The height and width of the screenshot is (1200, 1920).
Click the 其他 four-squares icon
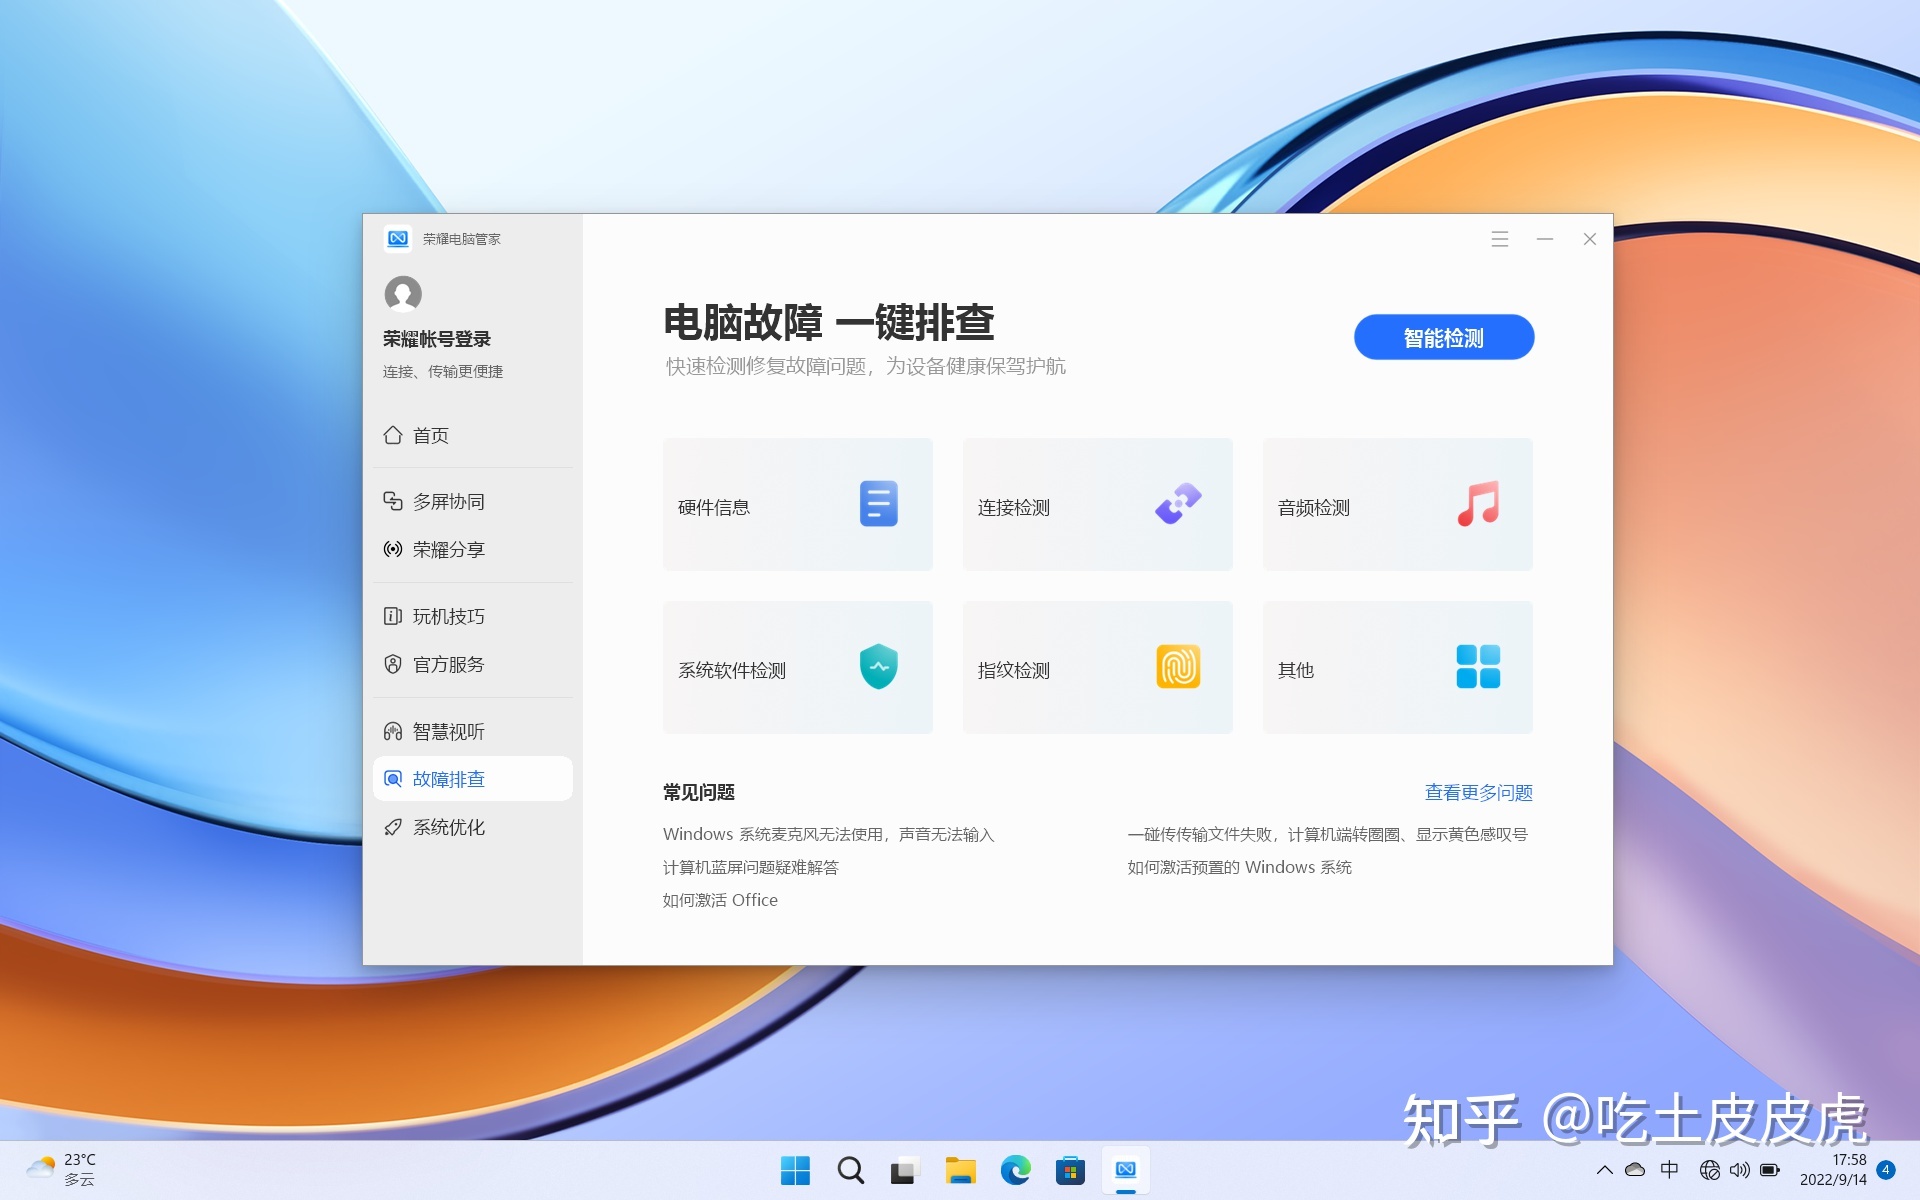click(x=1478, y=667)
